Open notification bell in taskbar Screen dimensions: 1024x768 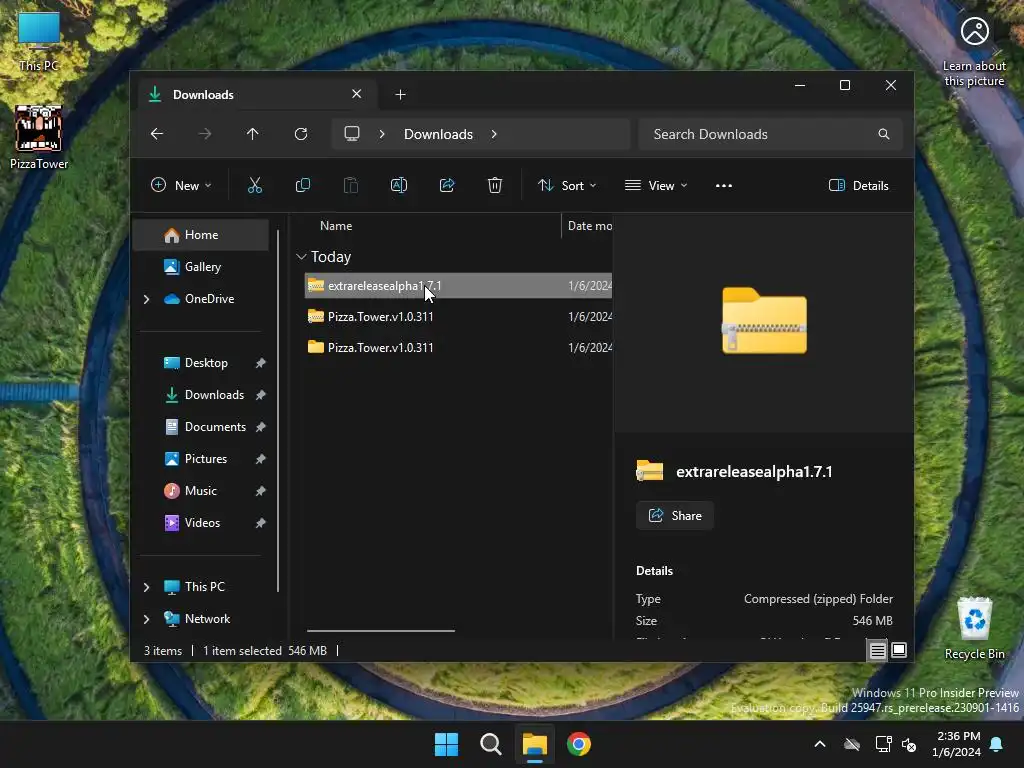coord(996,744)
